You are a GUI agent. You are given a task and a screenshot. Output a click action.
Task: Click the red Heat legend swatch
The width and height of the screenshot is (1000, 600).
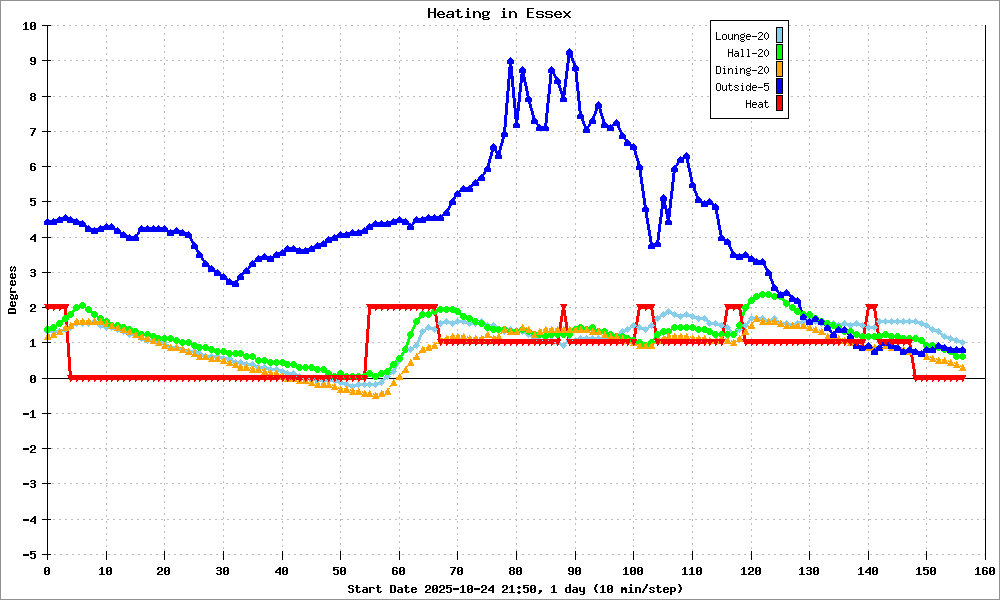pyautogui.click(x=779, y=104)
